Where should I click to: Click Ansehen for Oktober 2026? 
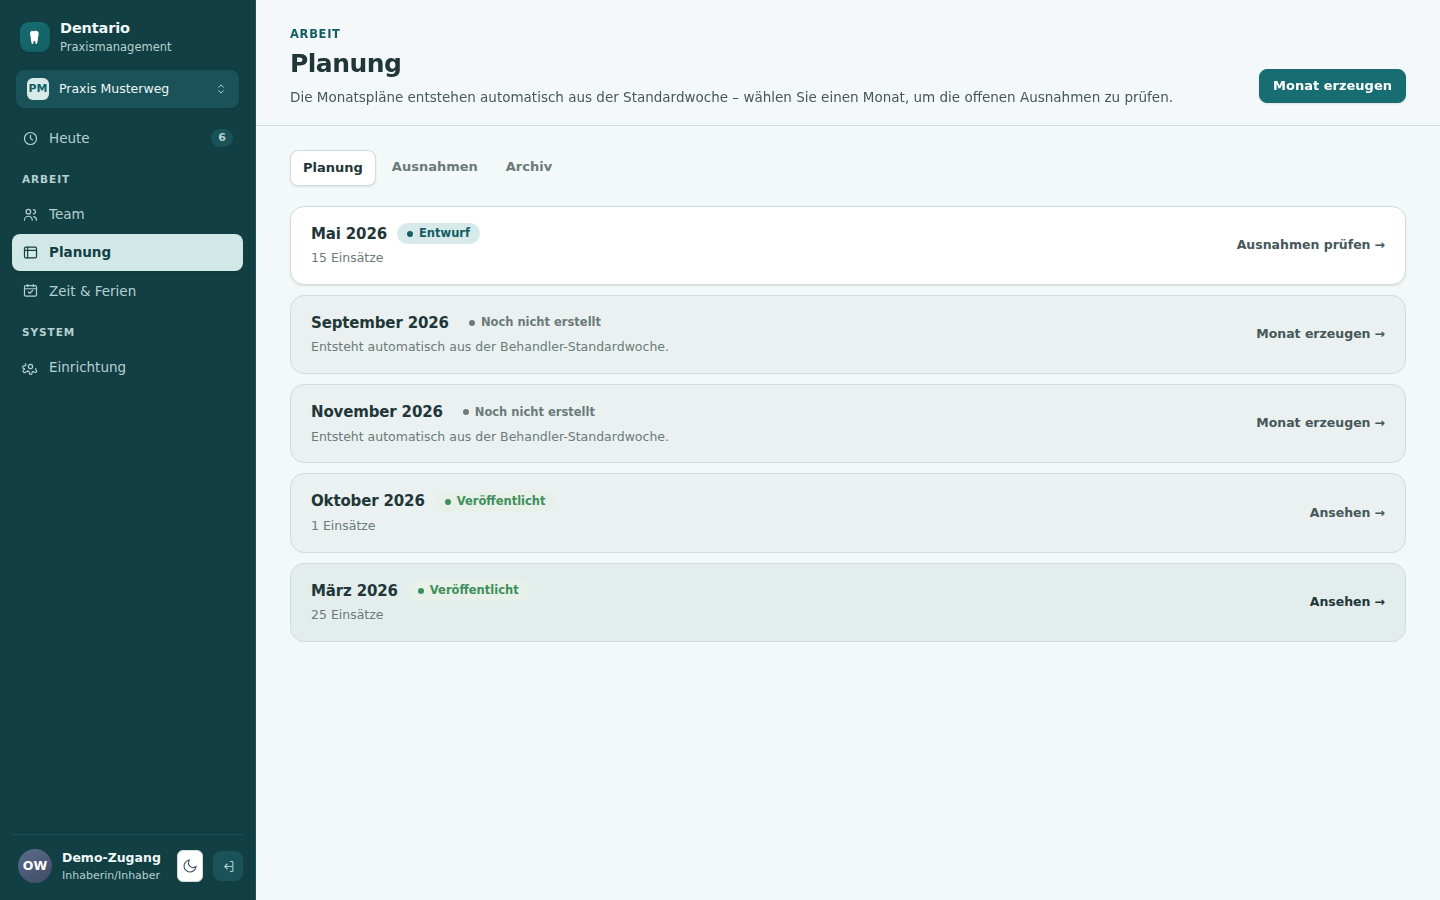click(x=1347, y=513)
